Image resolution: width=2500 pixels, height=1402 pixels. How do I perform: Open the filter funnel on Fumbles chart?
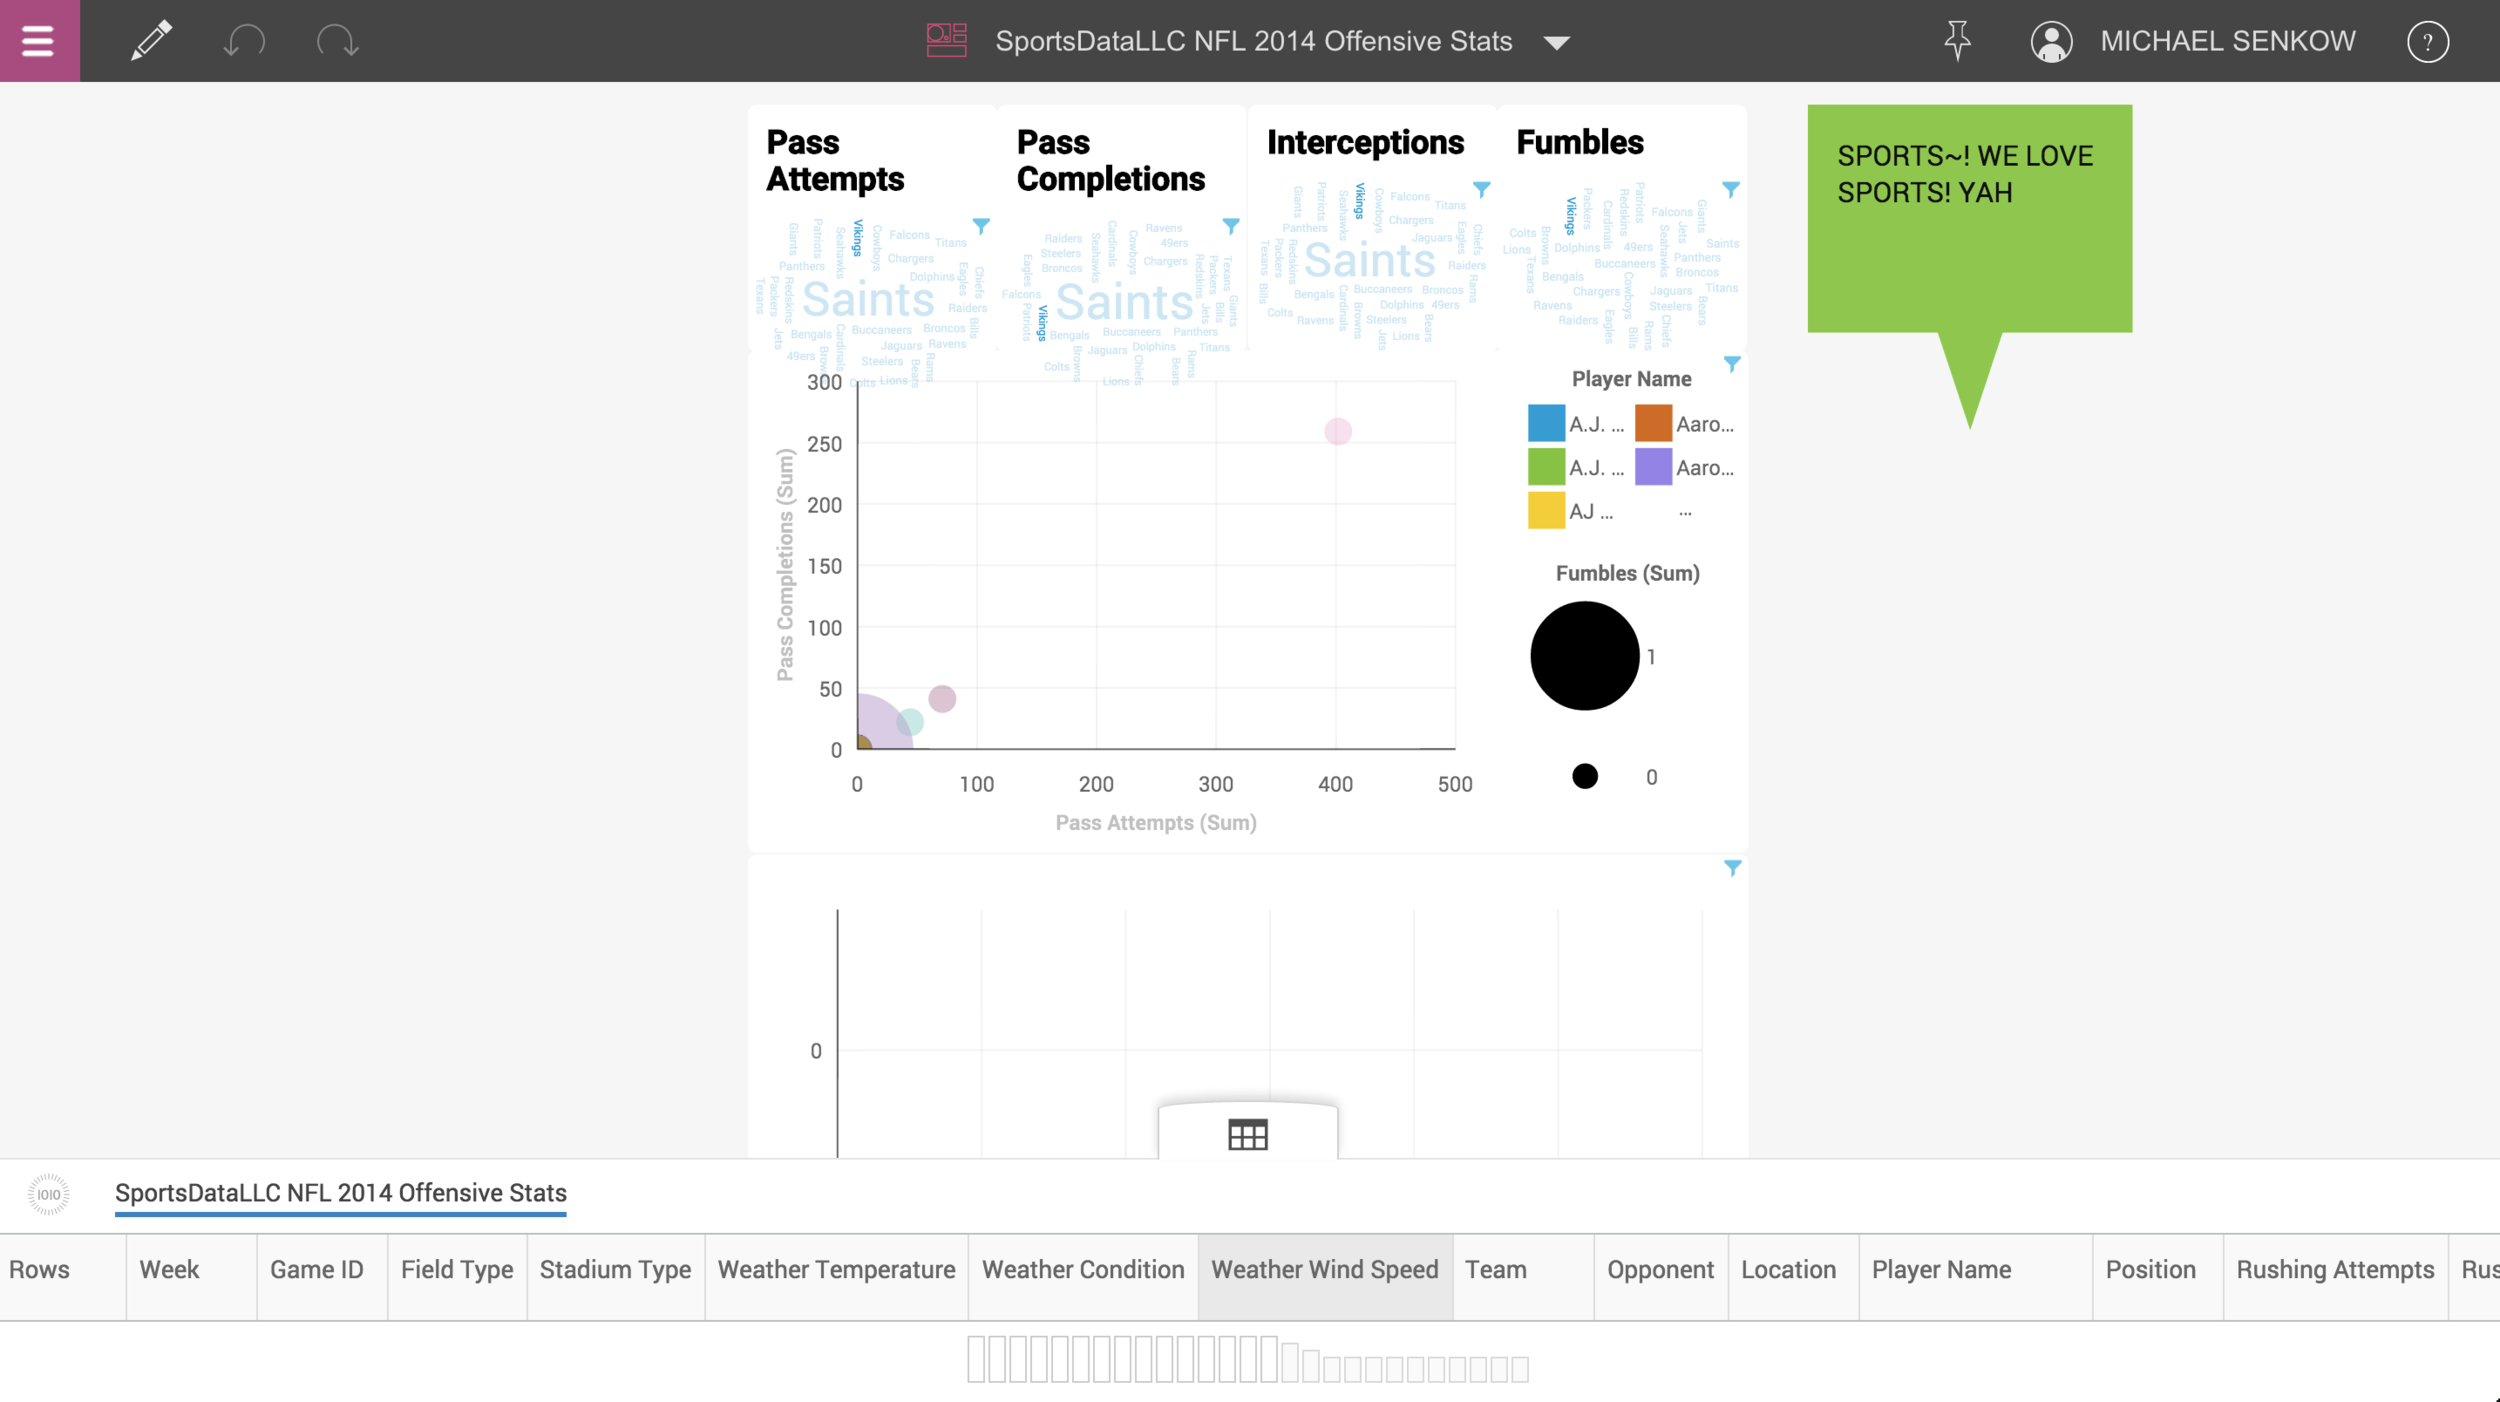click(1732, 188)
